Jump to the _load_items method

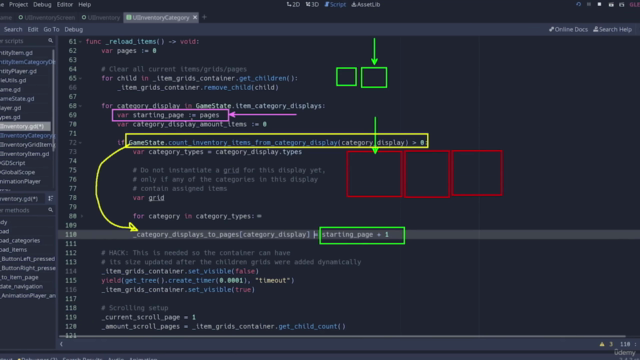(13, 249)
